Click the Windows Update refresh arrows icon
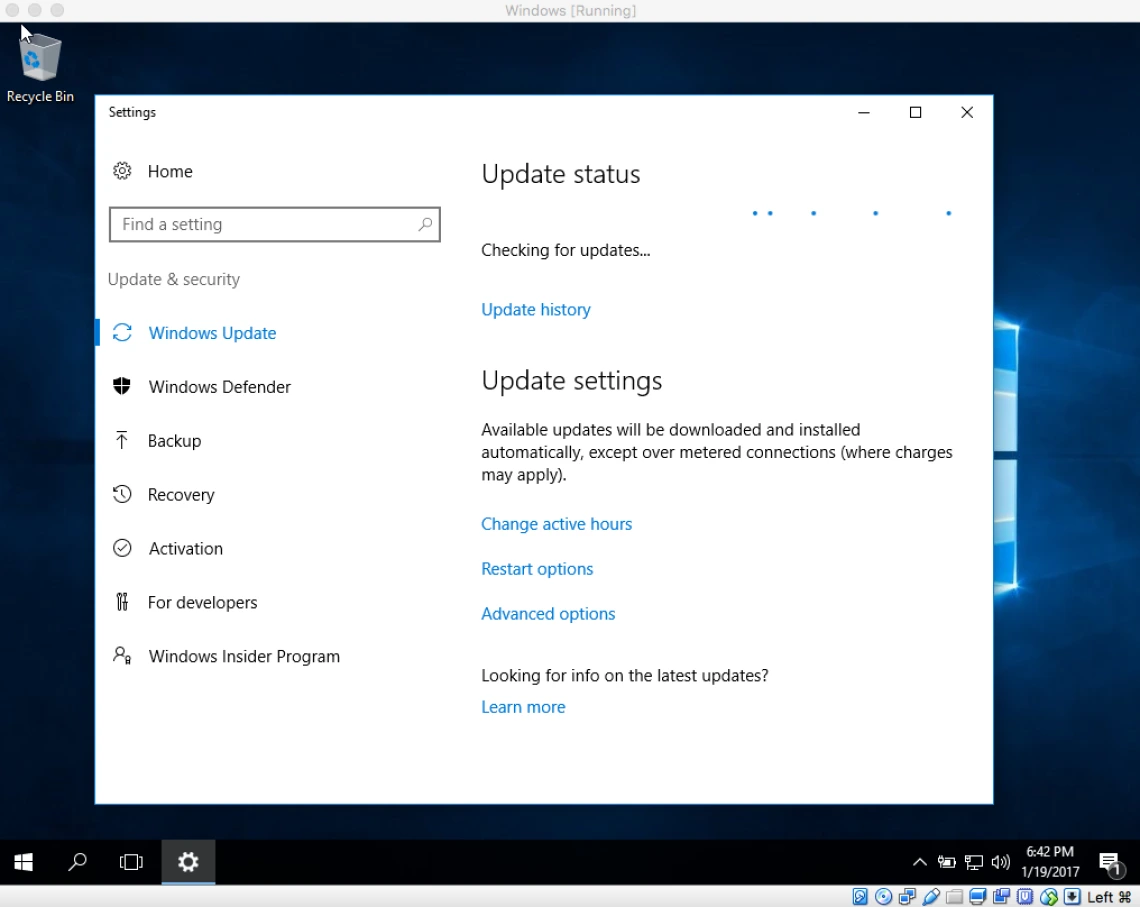Image resolution: width=1140 pixels, height=907 pixels. (x=122, y=333)
